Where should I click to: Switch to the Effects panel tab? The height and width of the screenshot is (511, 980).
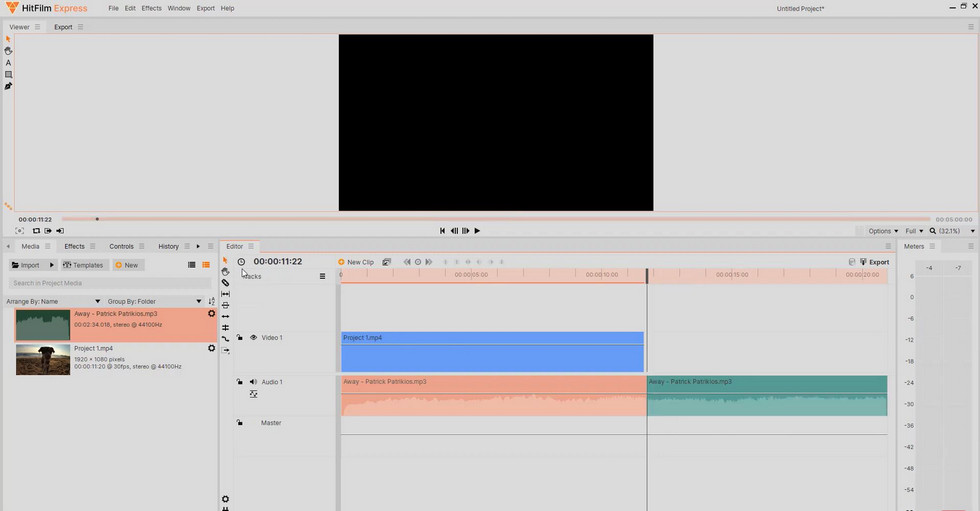click(x=74, y=246)
